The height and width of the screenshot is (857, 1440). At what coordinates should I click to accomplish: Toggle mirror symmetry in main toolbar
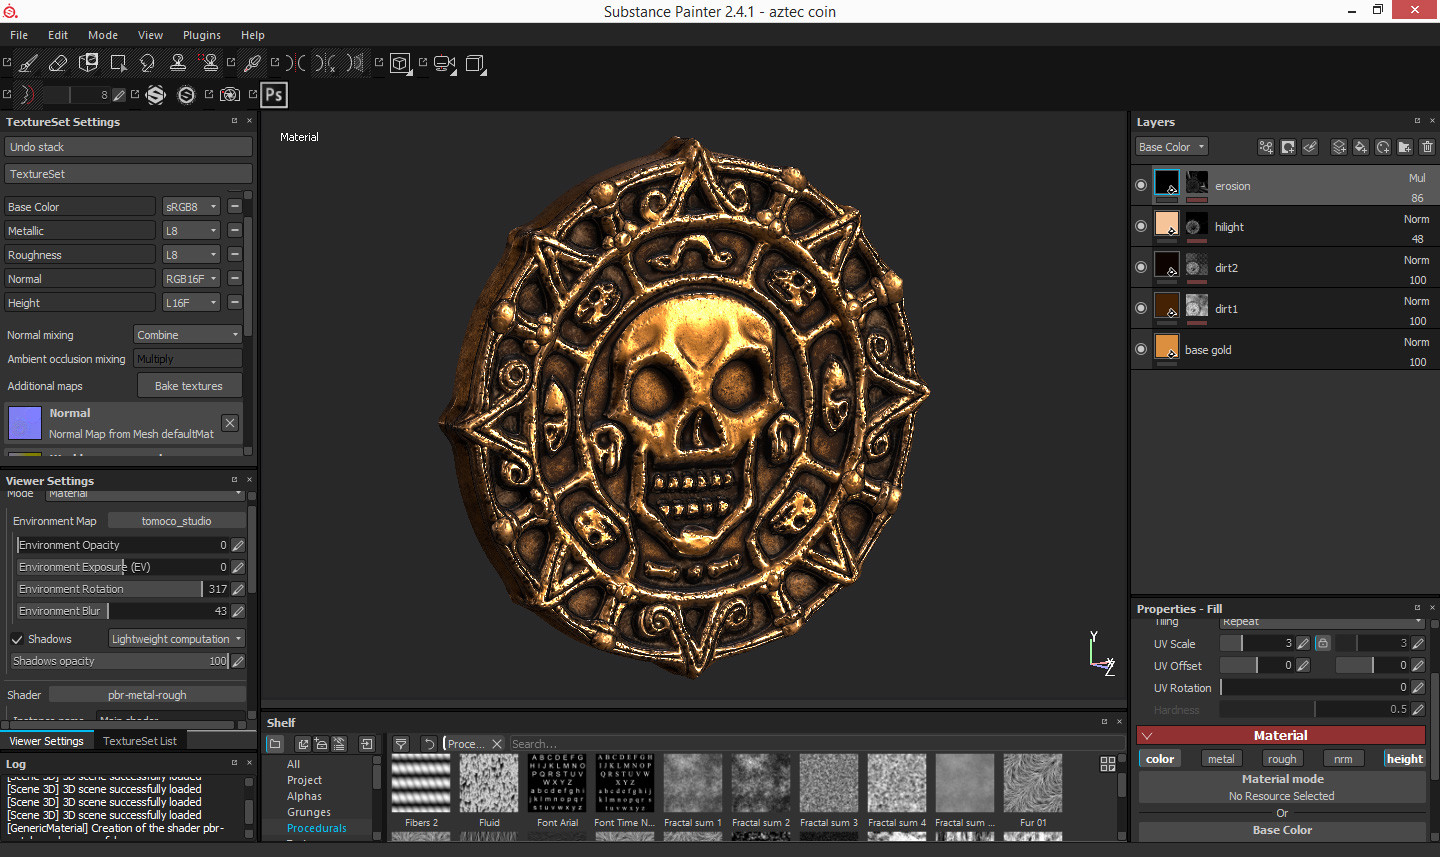(x=295, y=64)
